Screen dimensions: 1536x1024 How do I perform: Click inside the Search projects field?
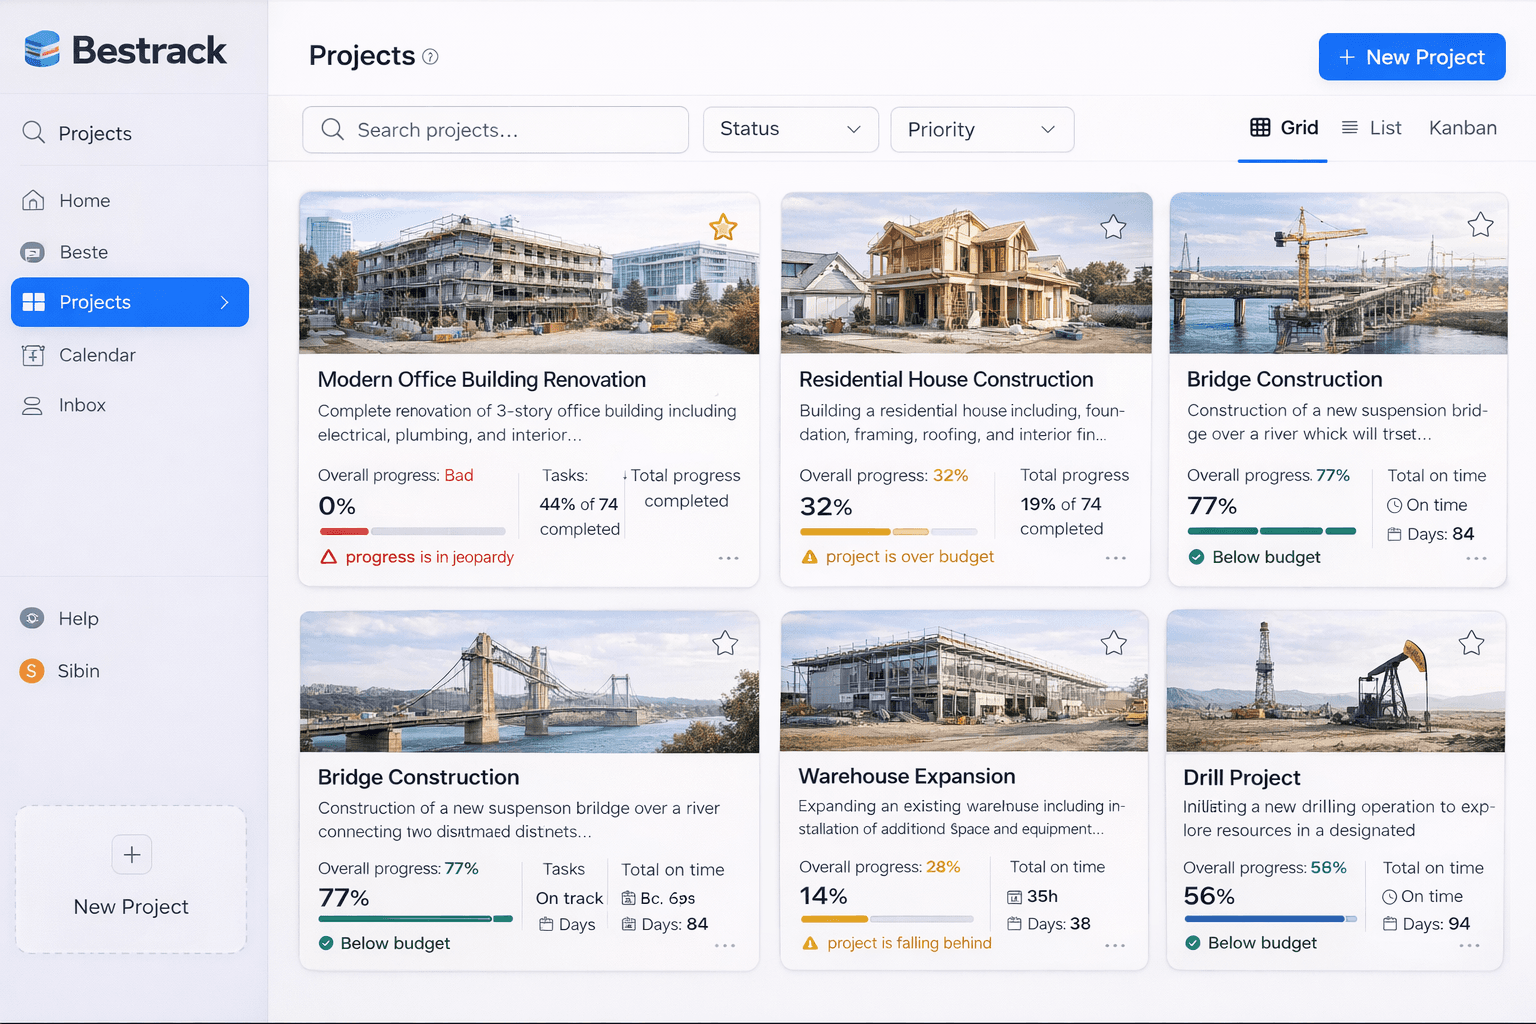coord(495,129)
